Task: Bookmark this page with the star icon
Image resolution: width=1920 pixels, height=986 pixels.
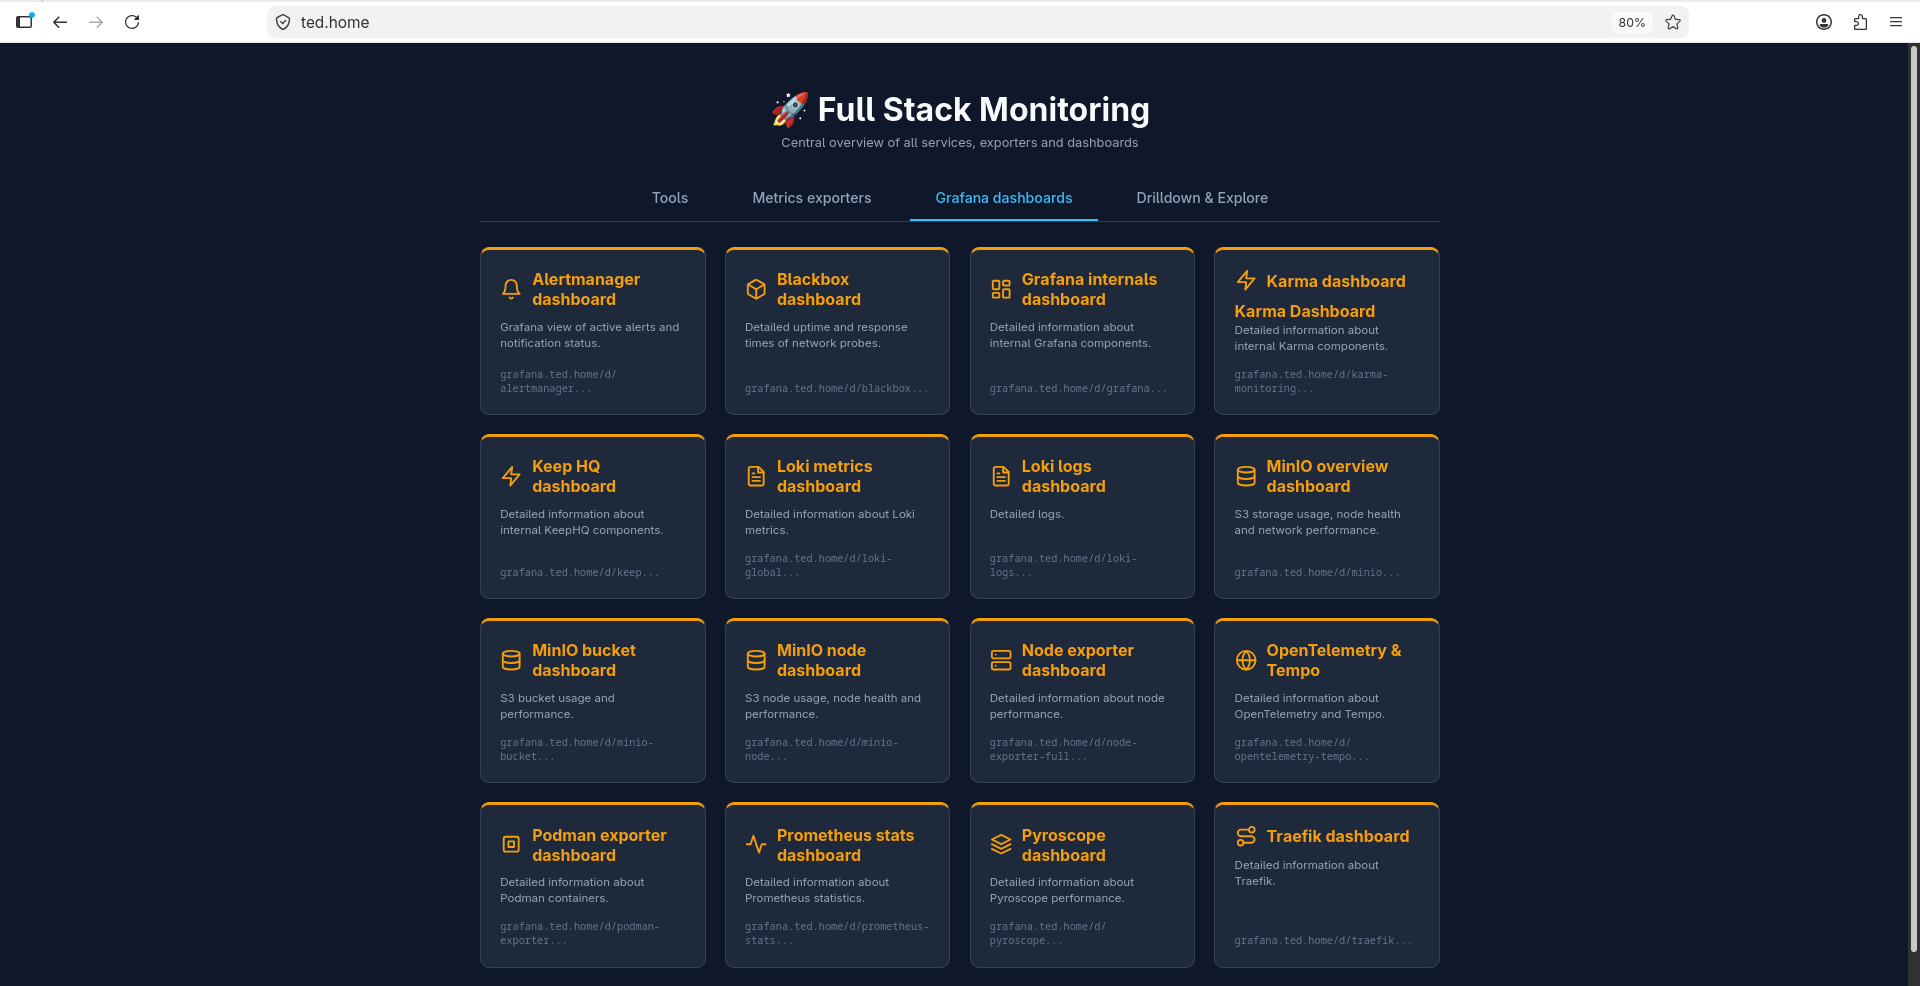Action: tap(1673, 22)
